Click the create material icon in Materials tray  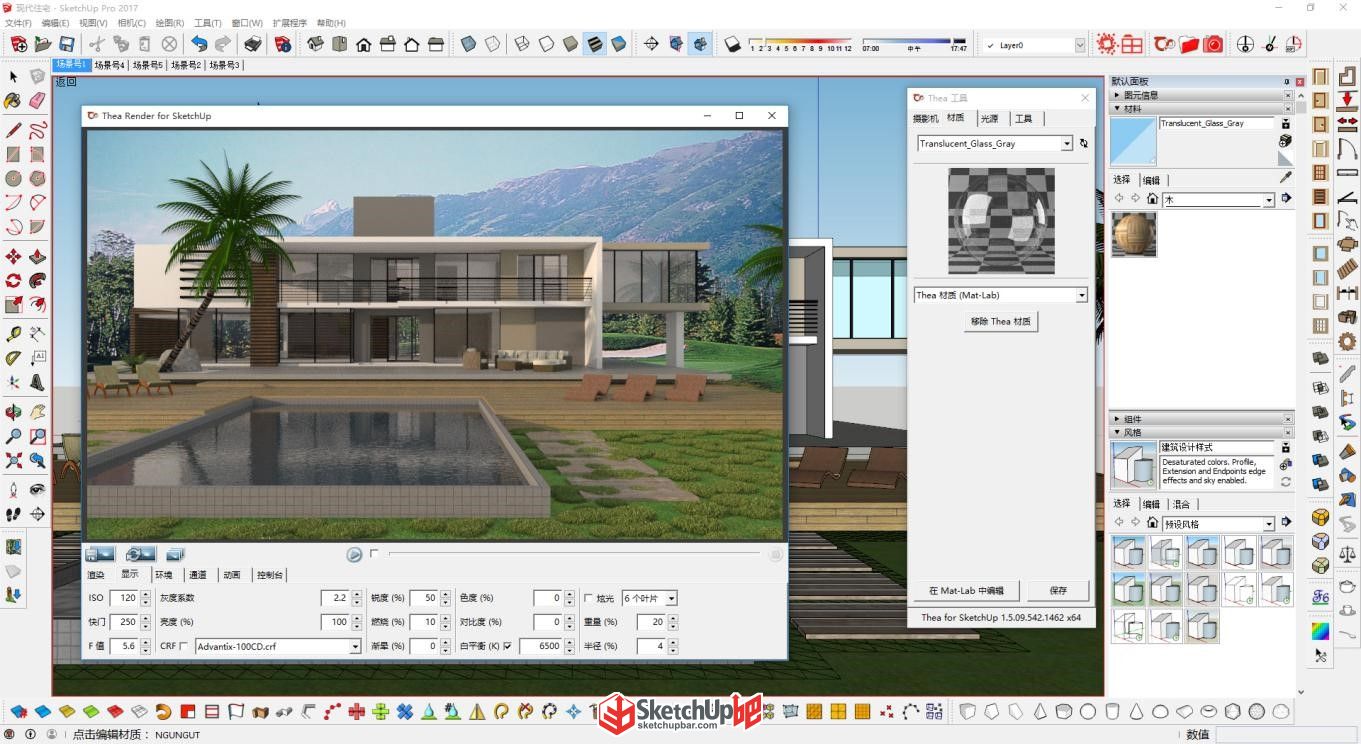[x=1286, y=140]
